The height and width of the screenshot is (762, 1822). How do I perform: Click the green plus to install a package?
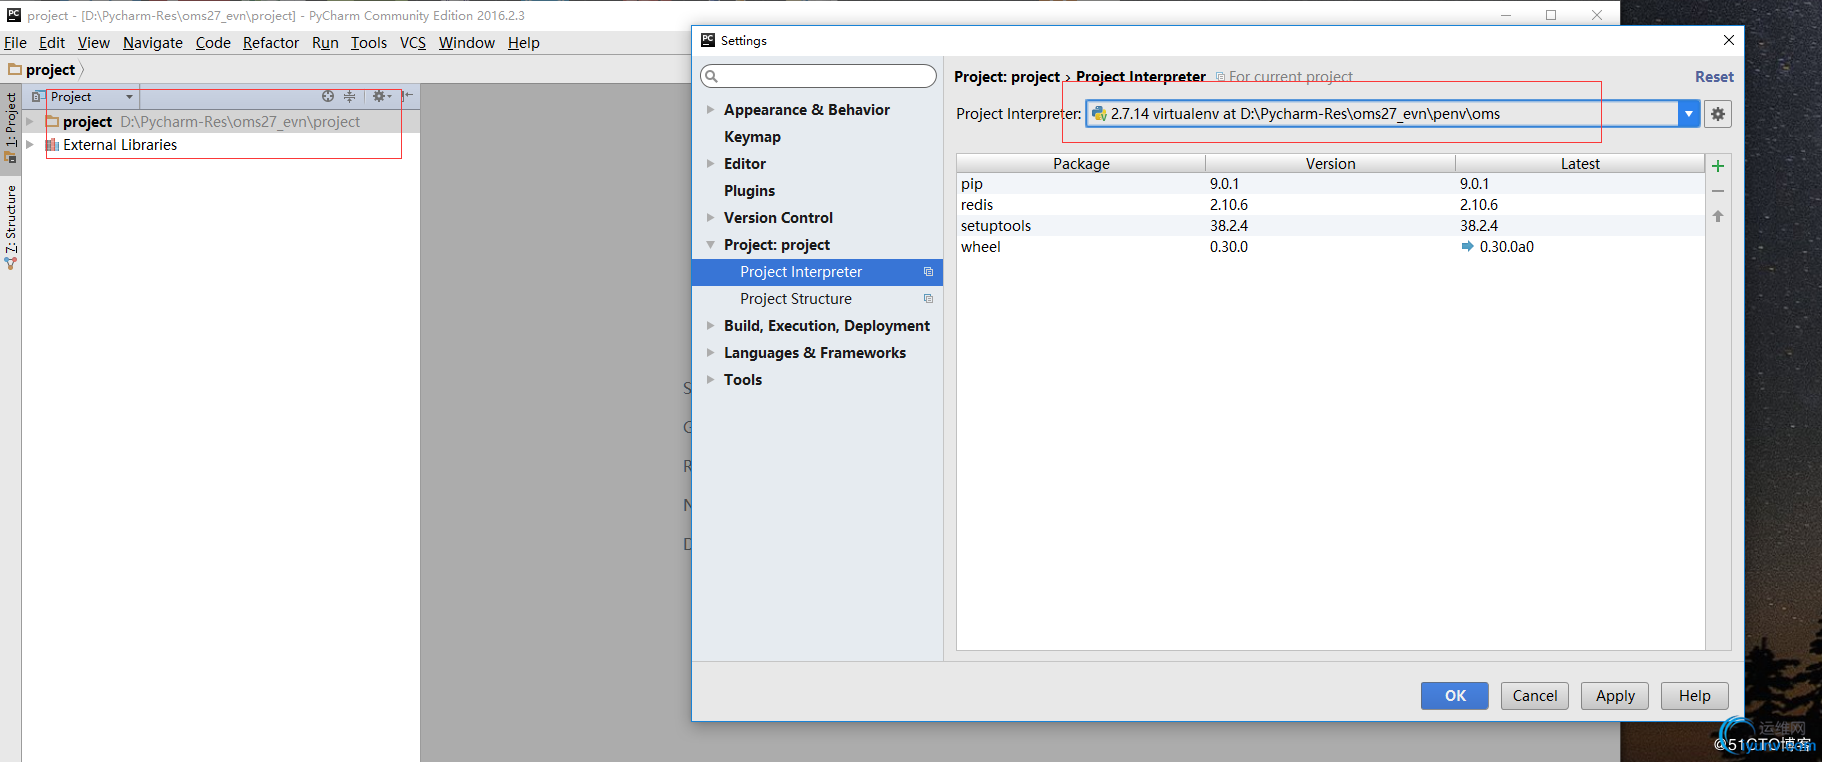pos(1718,166)
